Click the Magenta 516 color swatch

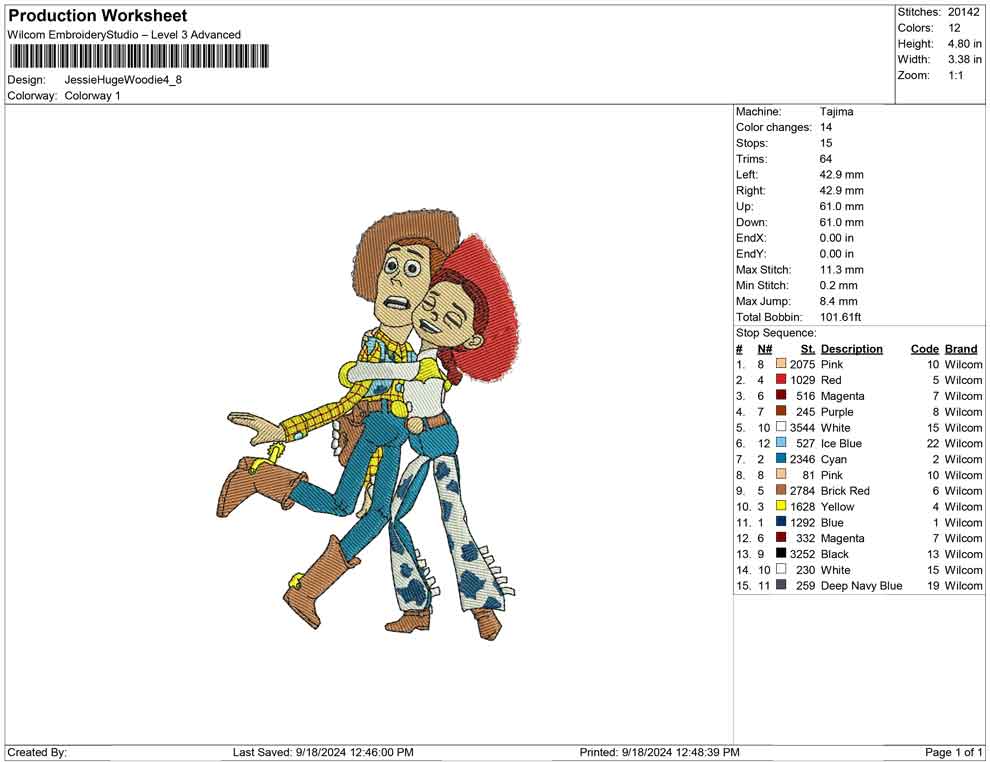[781, 395]
